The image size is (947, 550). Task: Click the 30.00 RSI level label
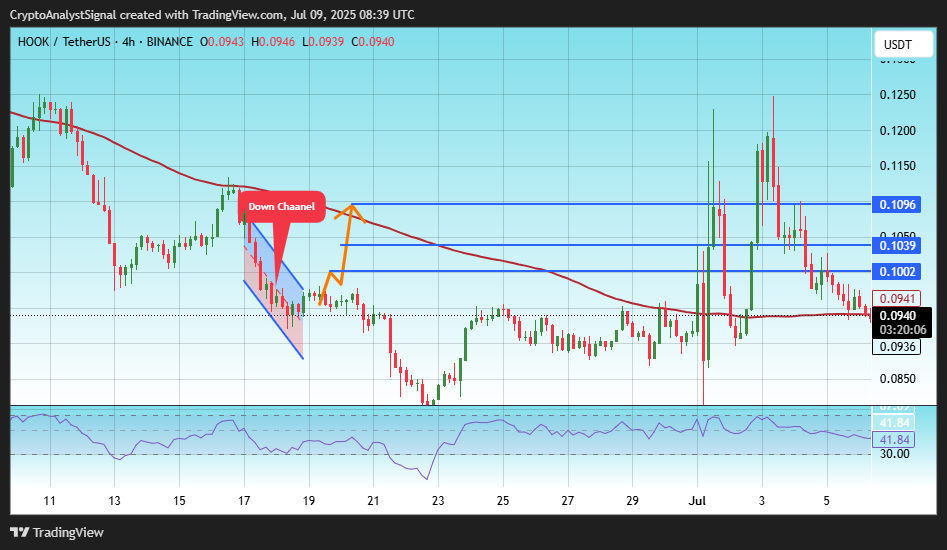[894, 454]
